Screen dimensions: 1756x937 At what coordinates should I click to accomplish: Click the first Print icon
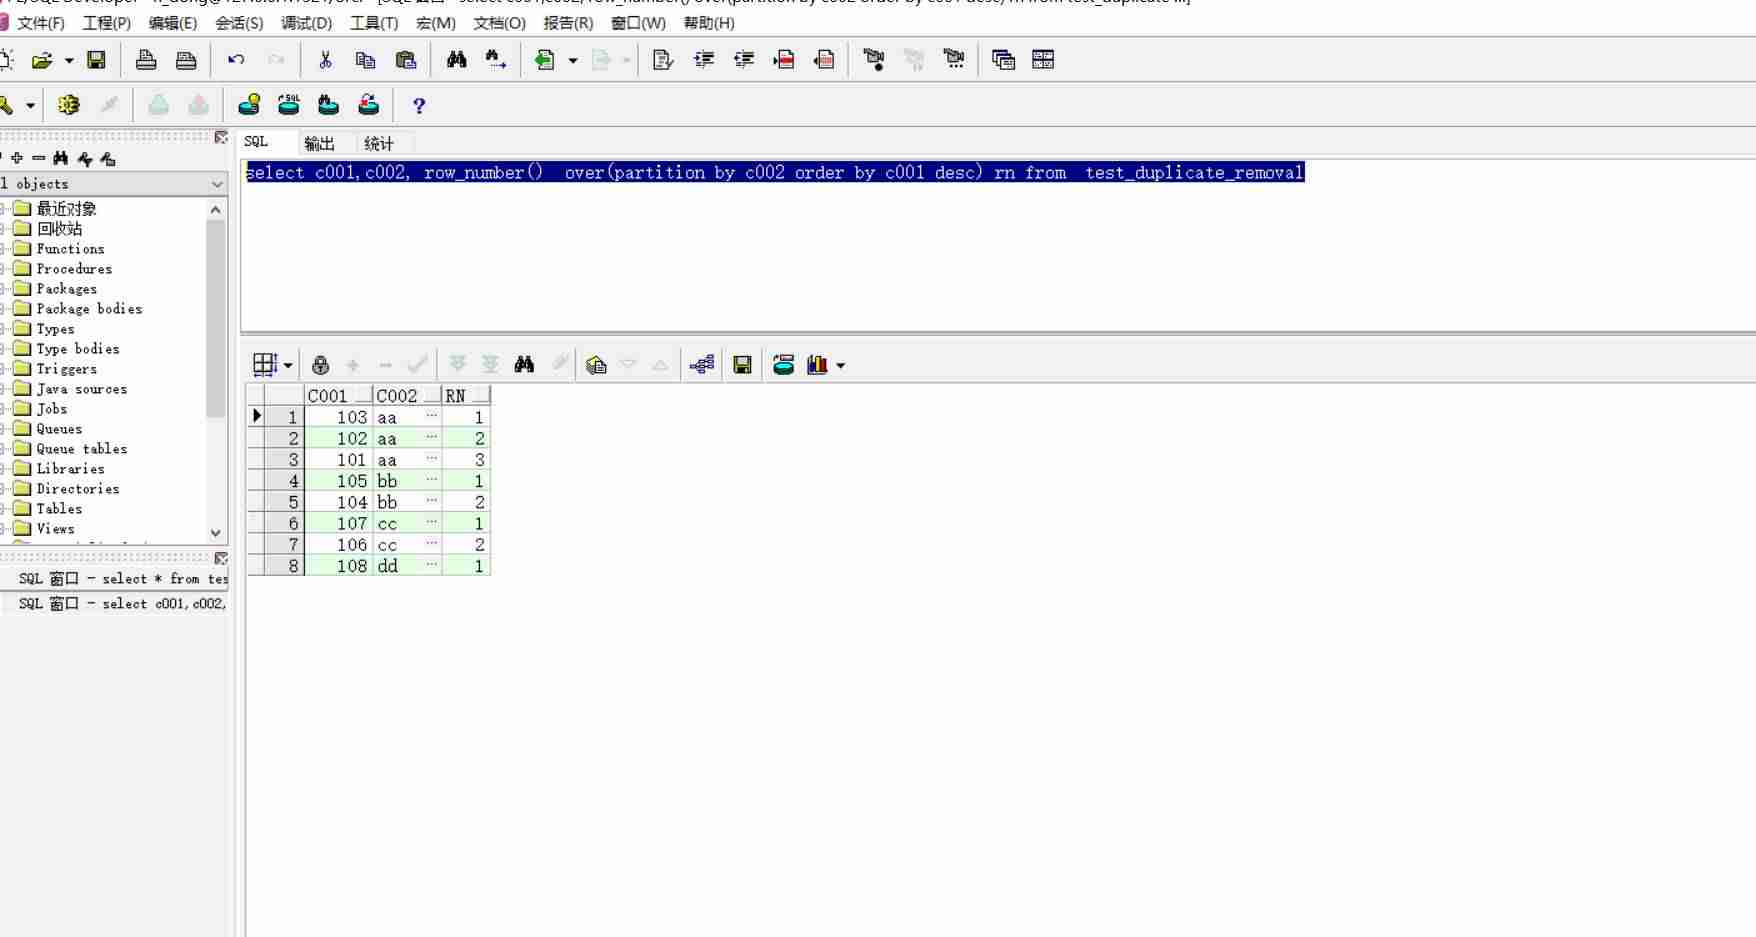point(146,60)
